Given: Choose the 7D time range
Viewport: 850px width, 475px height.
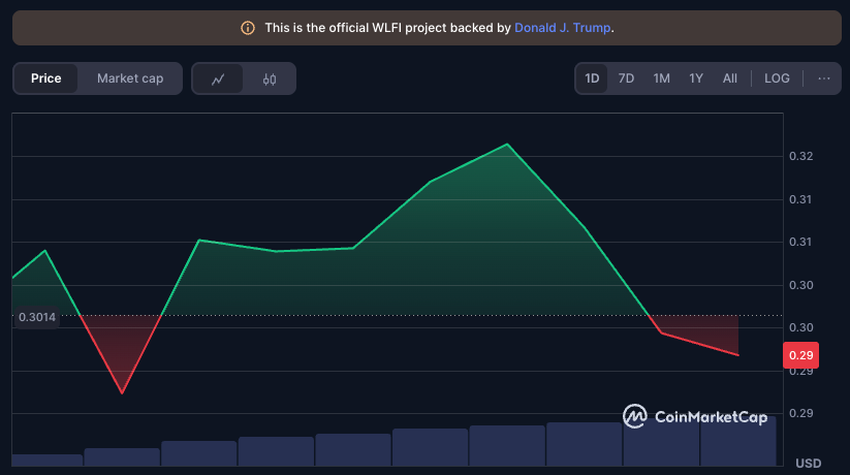Looking at the screenshot, I should 626,78.
